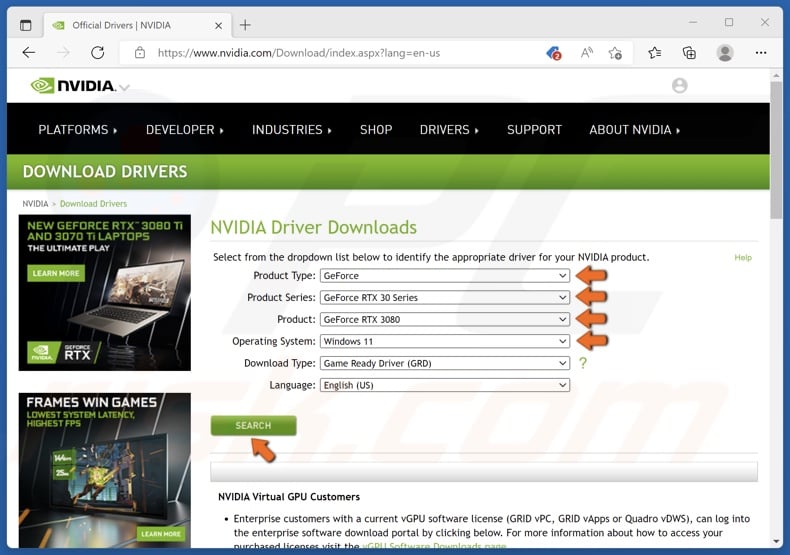This screenshot has width=790, height=555.
Task: Open the tab actions menu icon
Action: [x=25, y=25]
